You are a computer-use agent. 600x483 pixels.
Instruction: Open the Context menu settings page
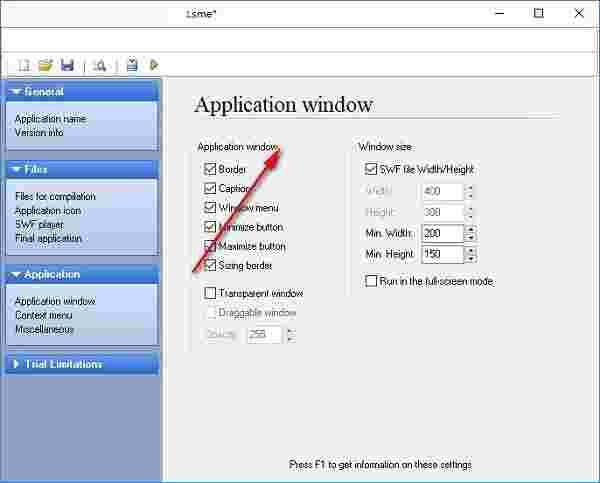44,315
